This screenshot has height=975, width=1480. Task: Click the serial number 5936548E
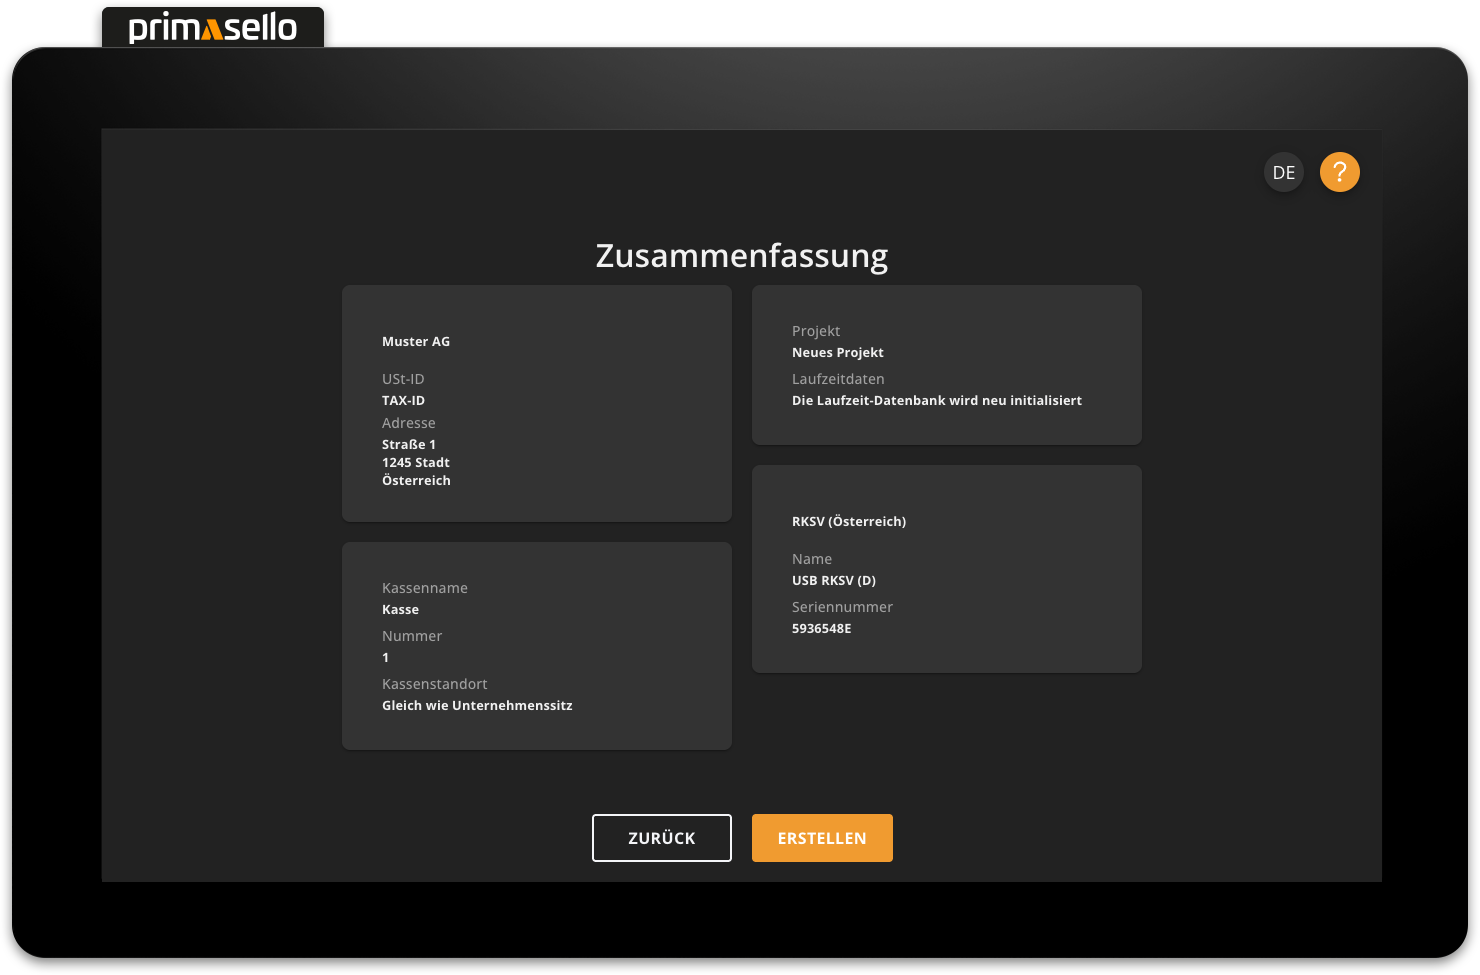[821, 629]
